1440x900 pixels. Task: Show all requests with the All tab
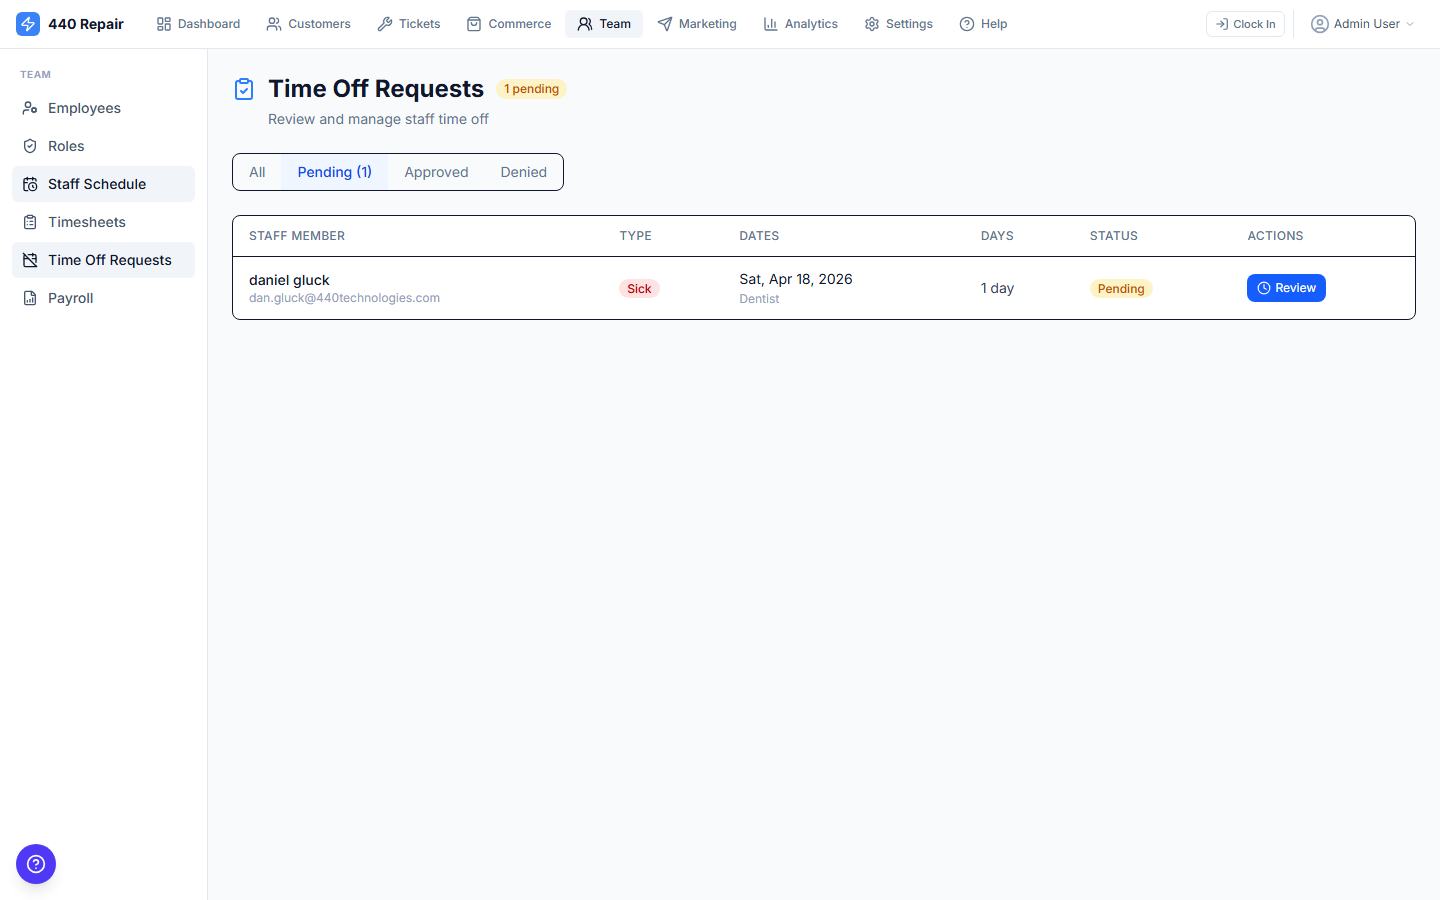pos(257,172)
